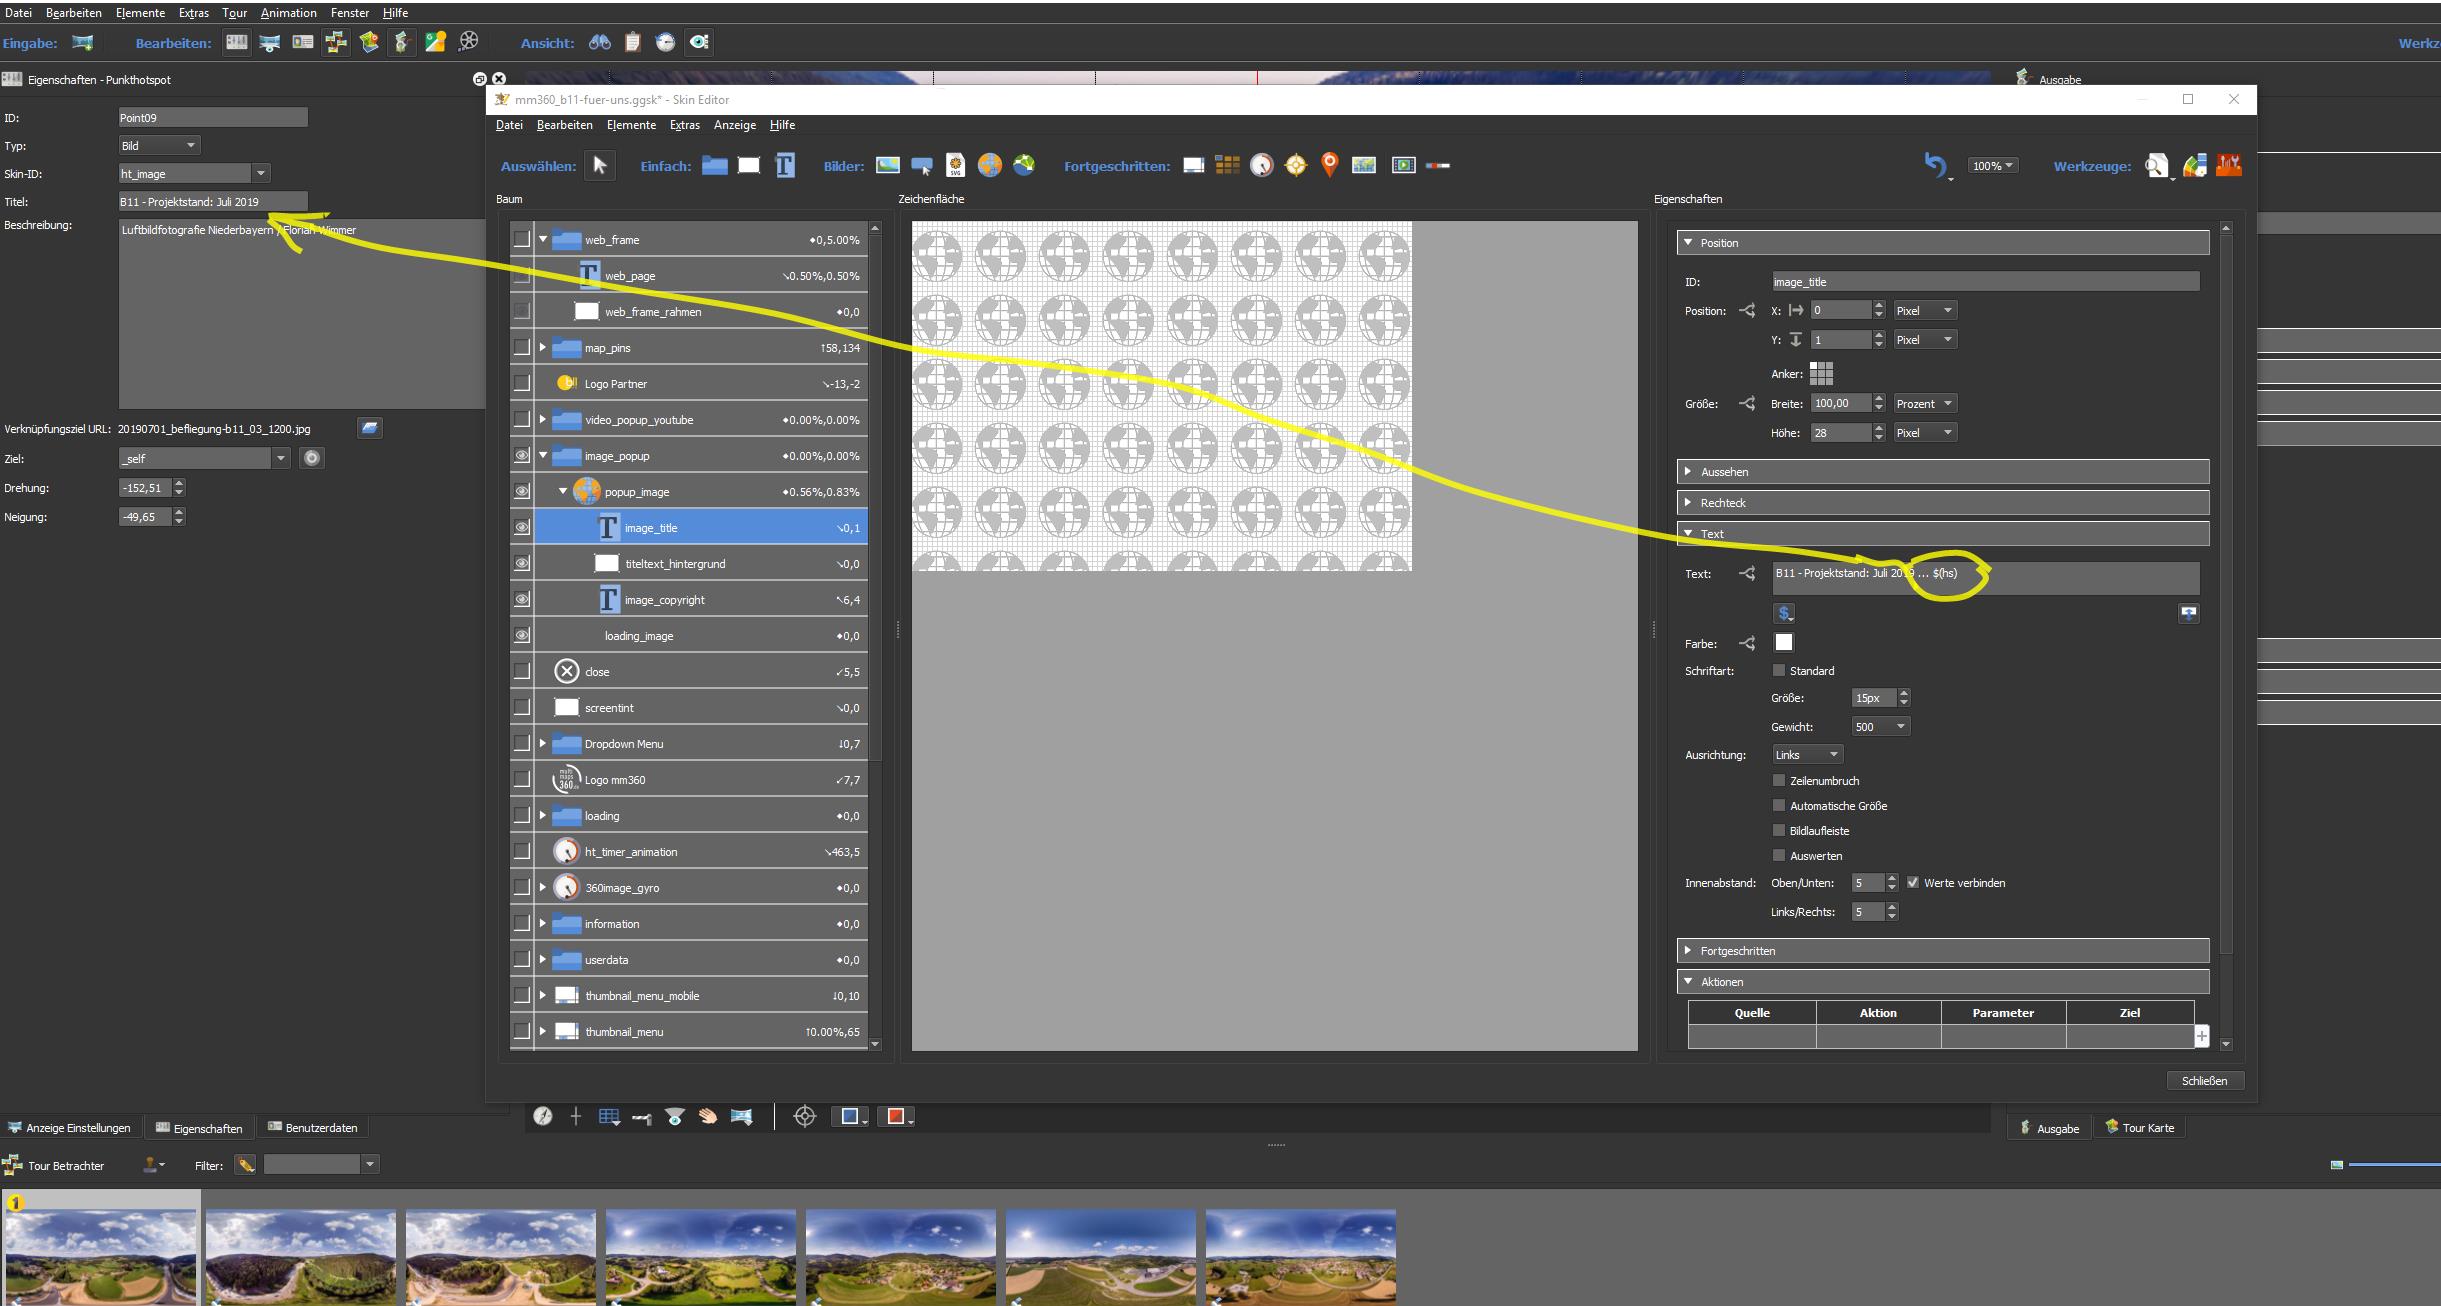Add a map pin element
The height and width of the screenshot is (1306, 2441).
point(1329,165)
